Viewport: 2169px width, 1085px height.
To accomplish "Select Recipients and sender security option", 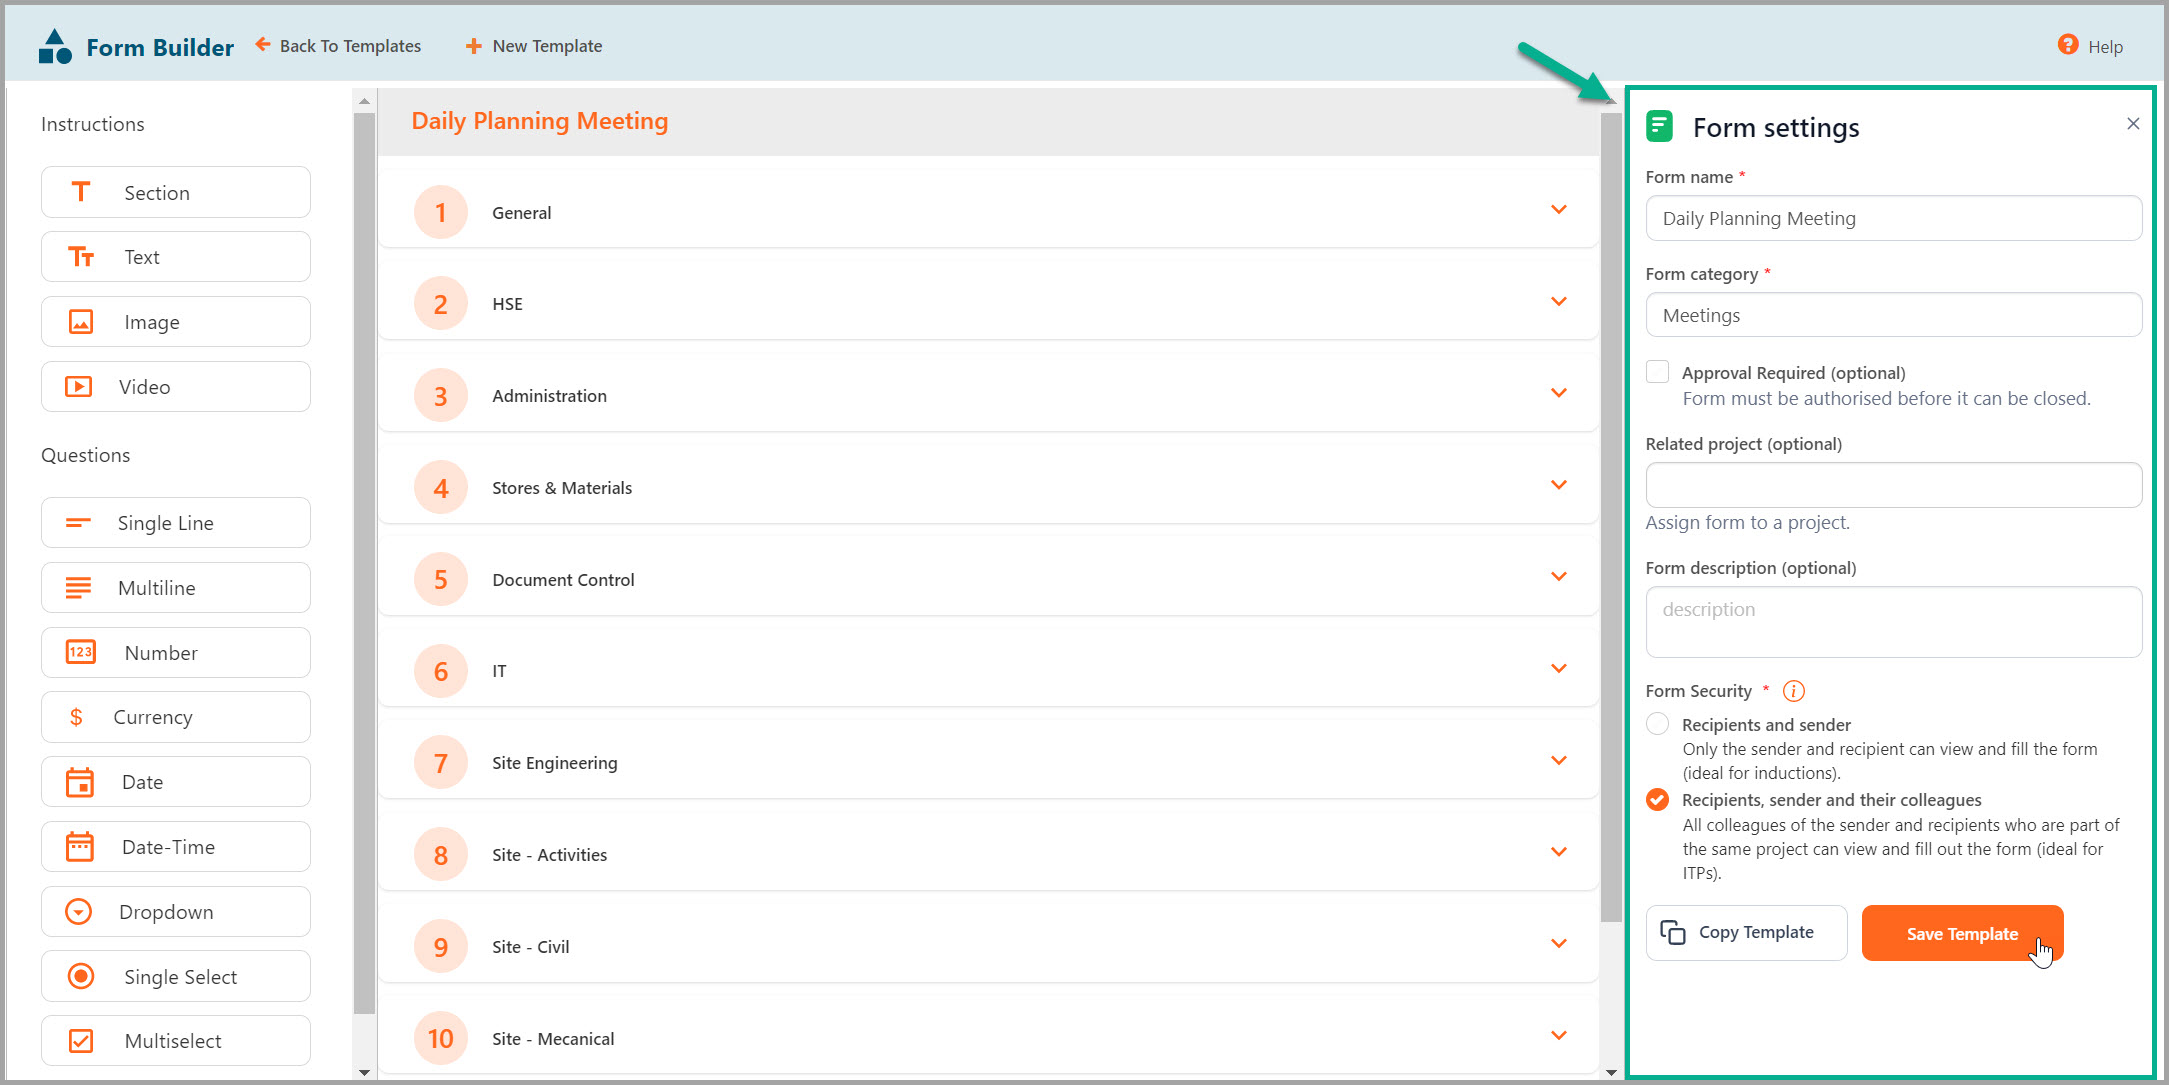I will tap(1657, 723).
